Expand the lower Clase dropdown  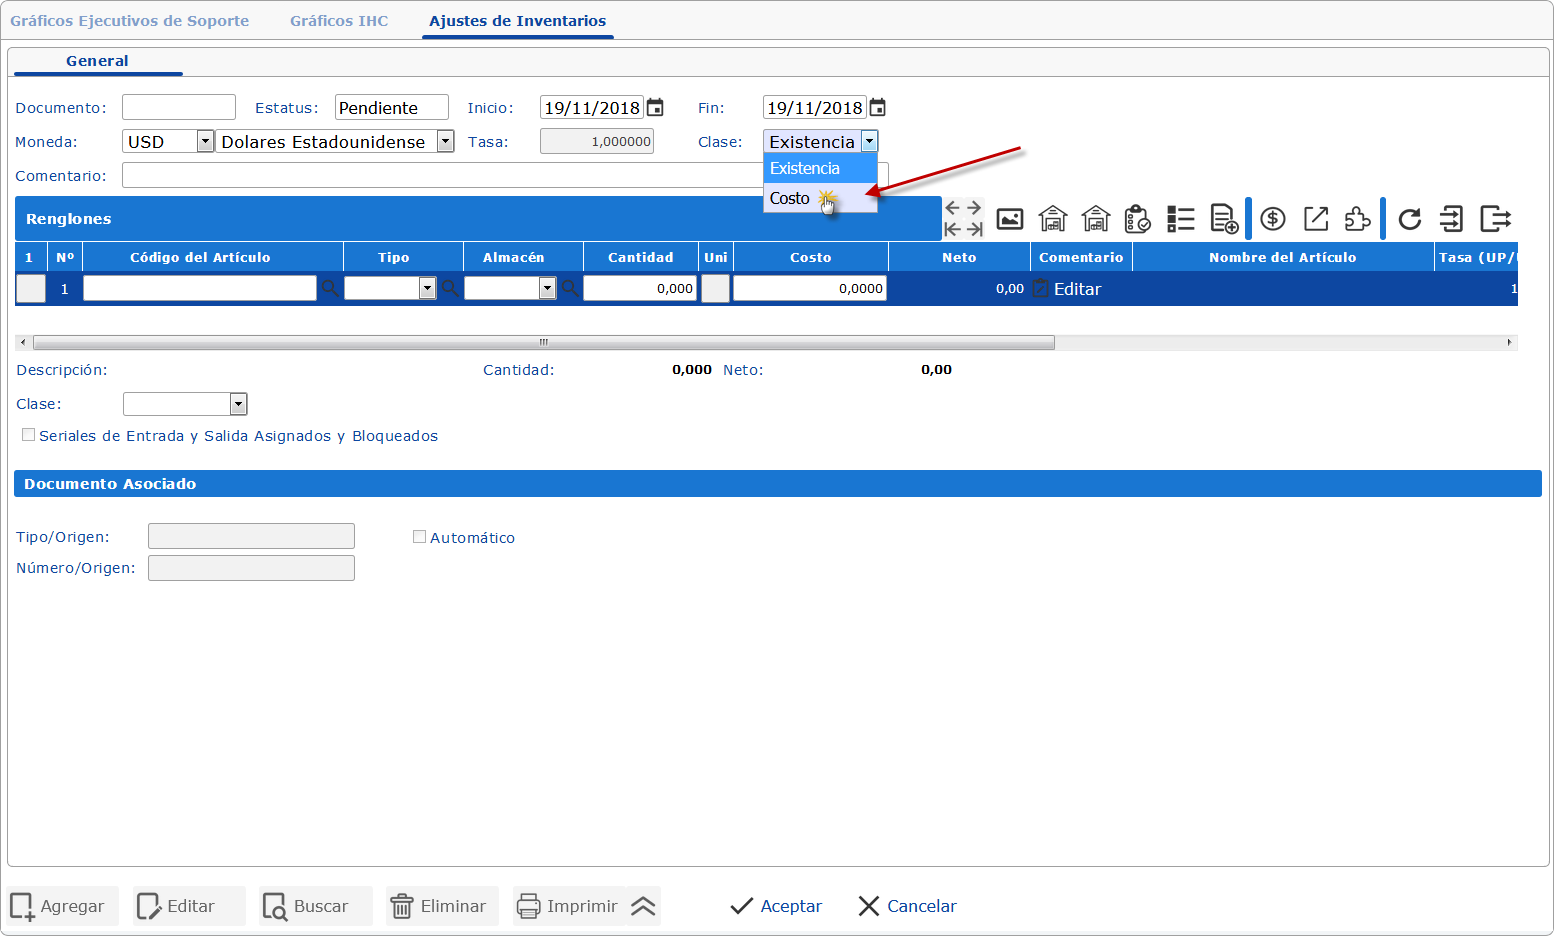[x=238, y=404]
